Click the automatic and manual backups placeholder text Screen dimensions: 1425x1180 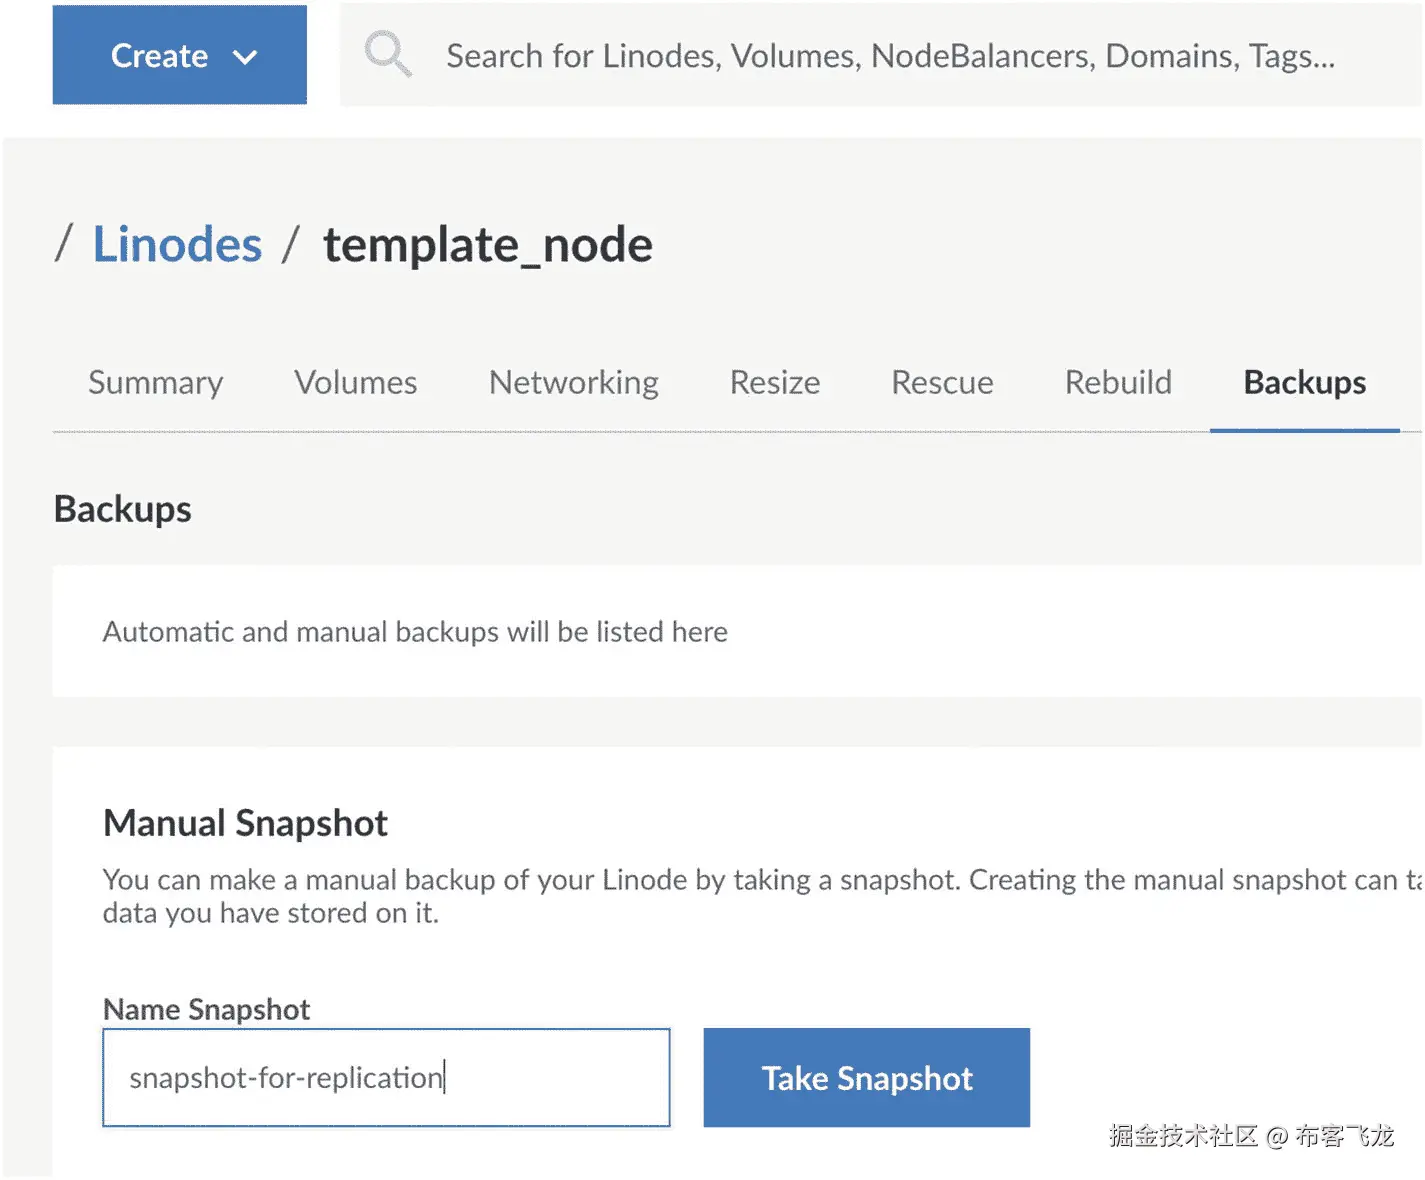pos(415,632)
